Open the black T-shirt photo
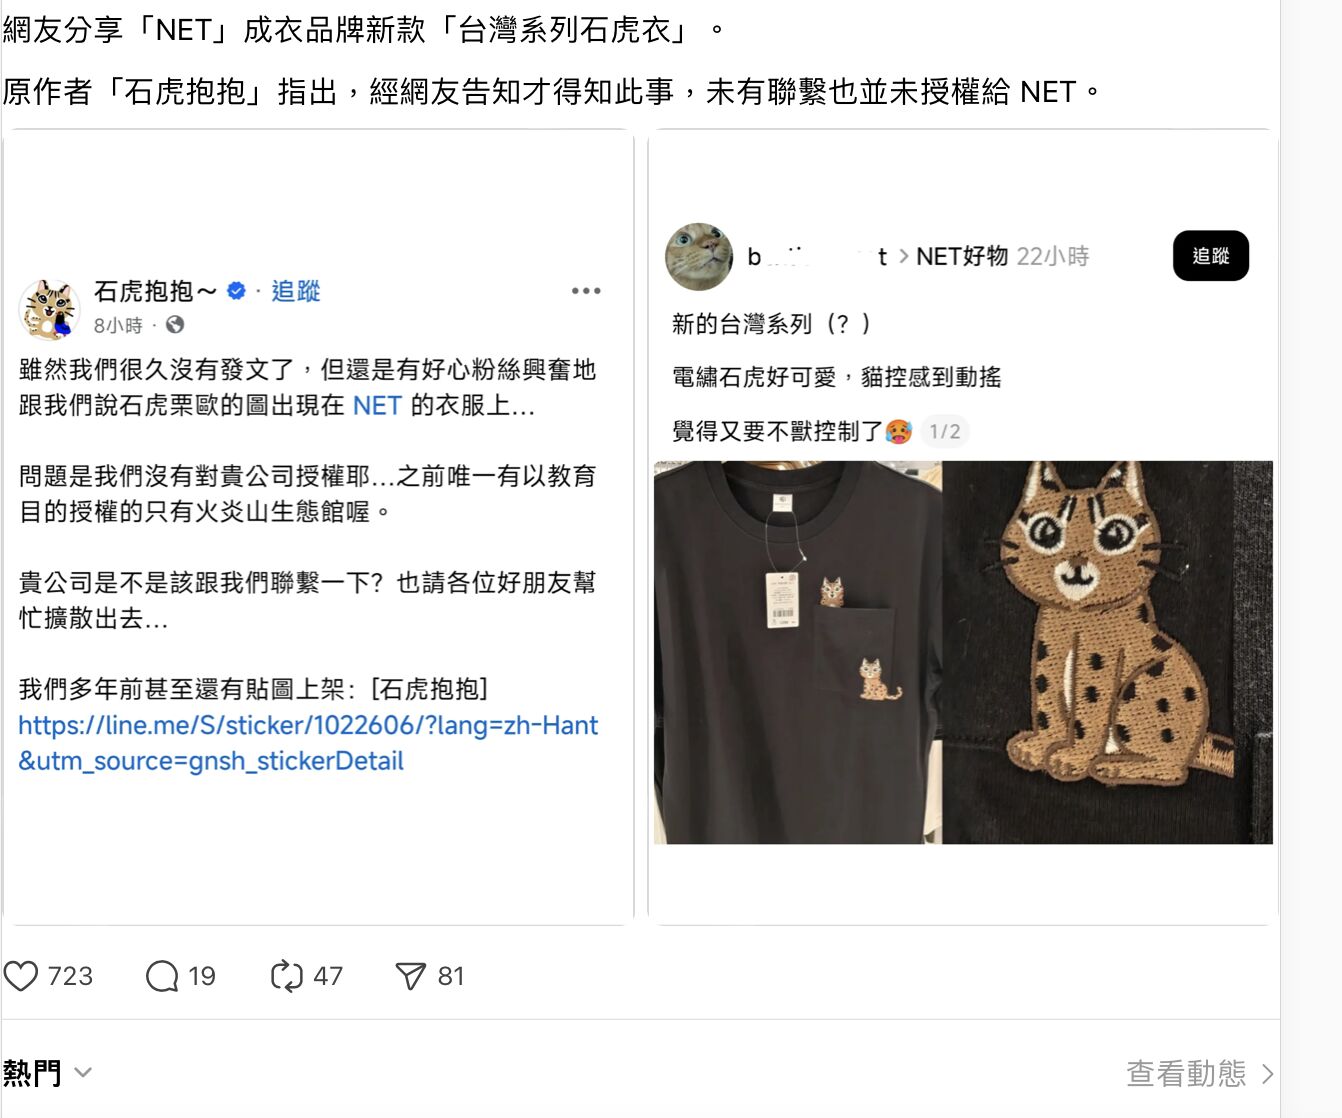The width and height of the screenshot is (1342, 1118). (798, 652)
